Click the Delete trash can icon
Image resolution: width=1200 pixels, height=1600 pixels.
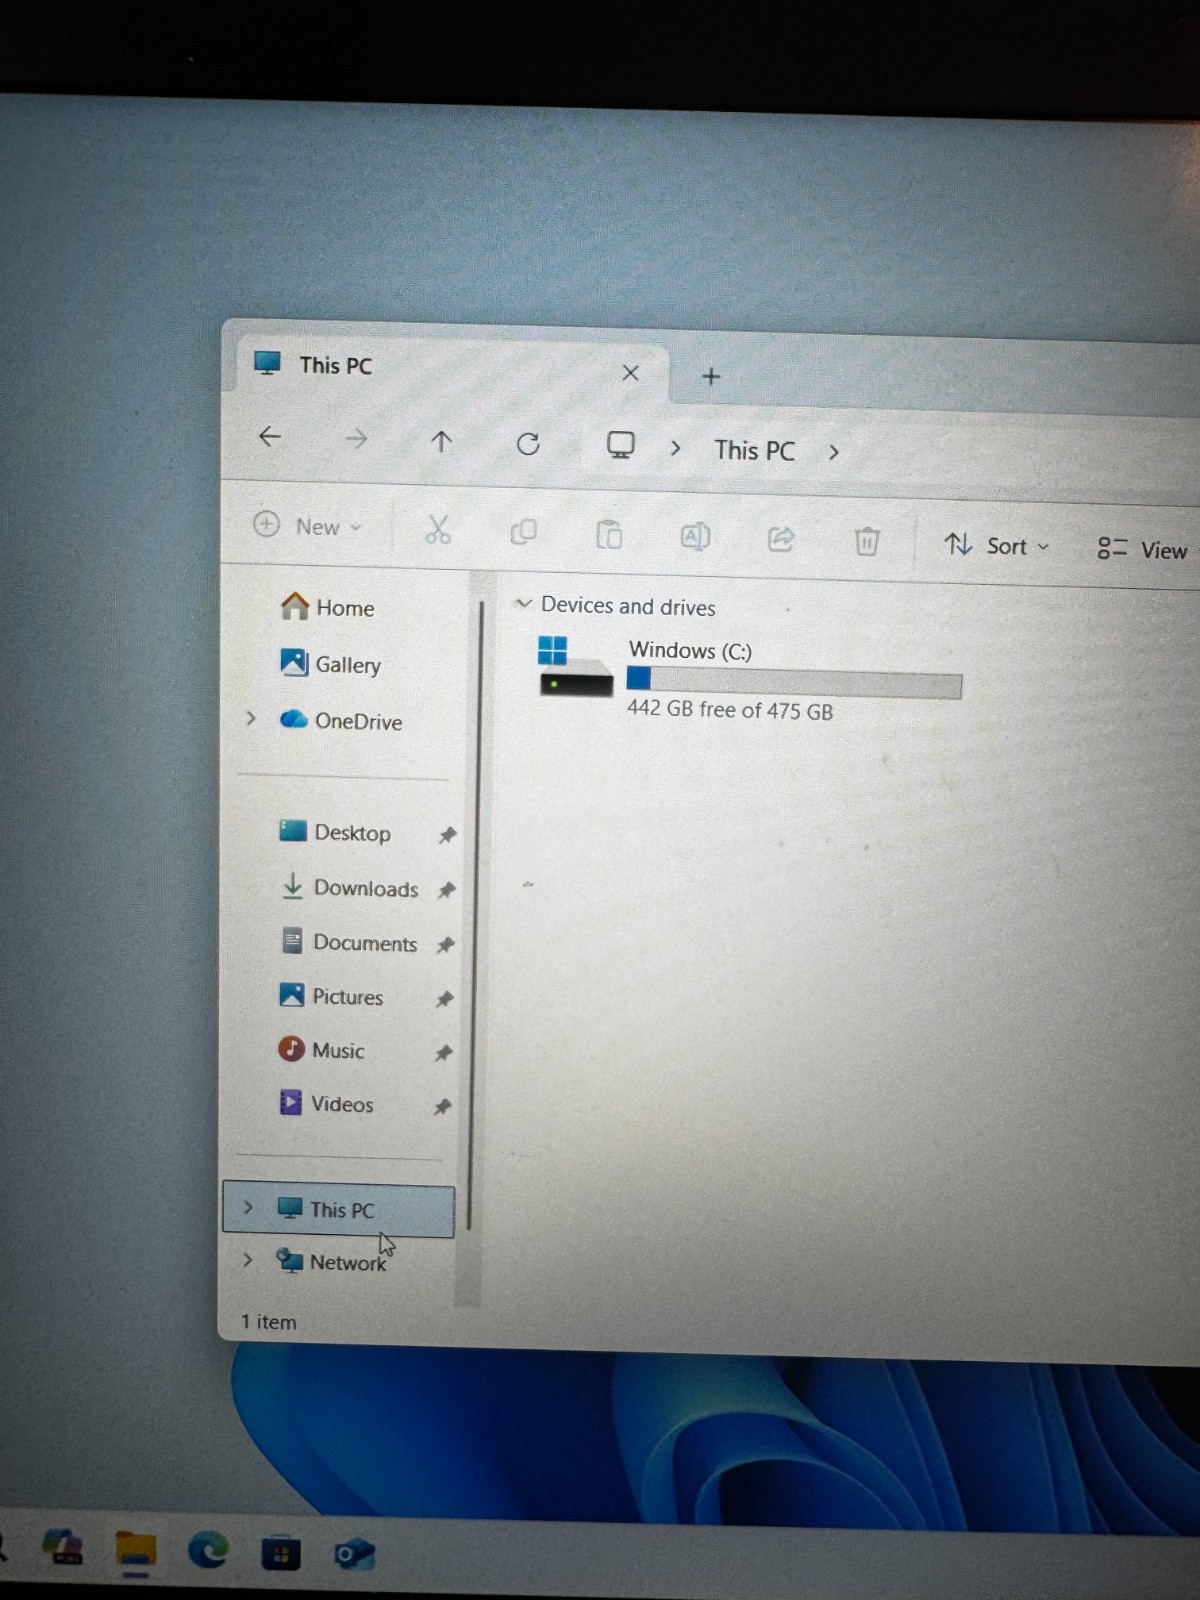tap(867, 541)
